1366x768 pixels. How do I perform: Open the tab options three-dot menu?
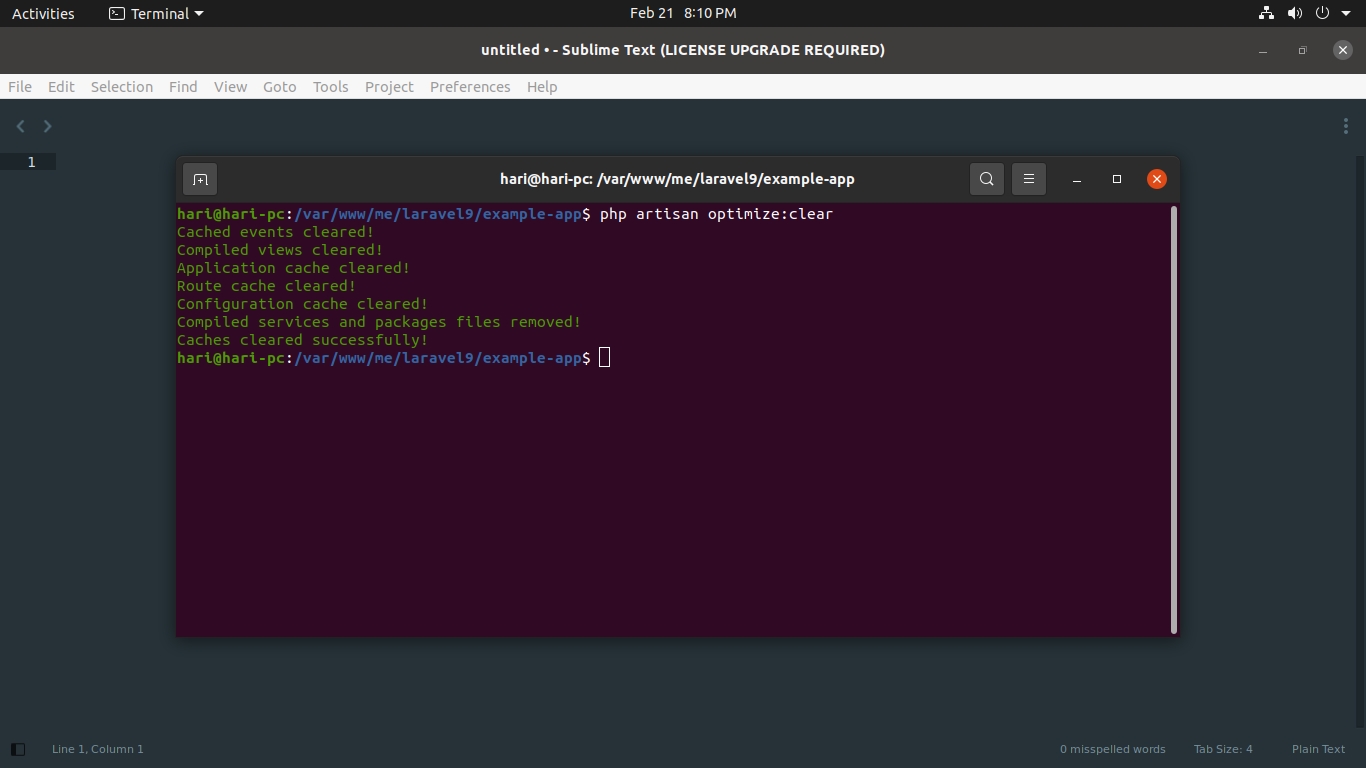(x=1345, y=126)
